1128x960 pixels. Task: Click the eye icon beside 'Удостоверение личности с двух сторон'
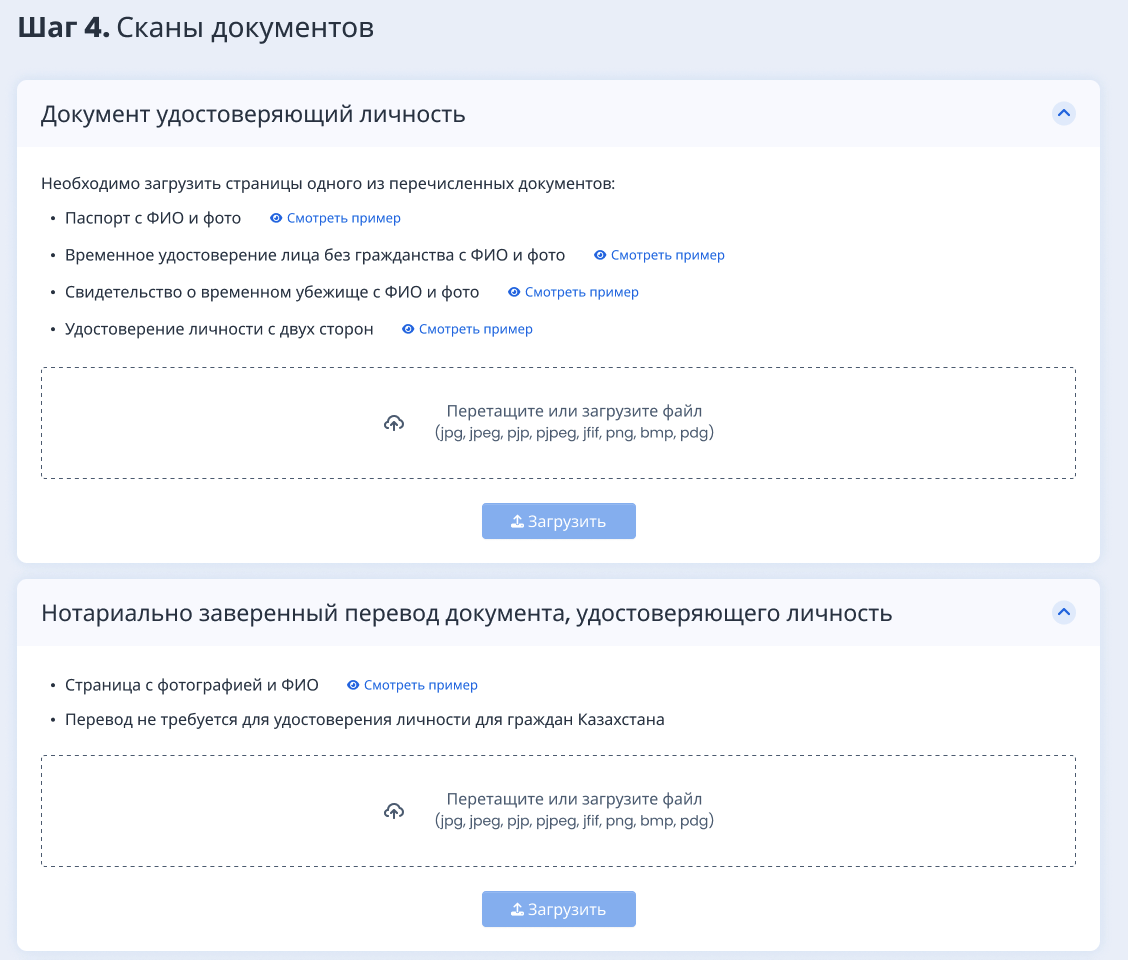(408, 329)
